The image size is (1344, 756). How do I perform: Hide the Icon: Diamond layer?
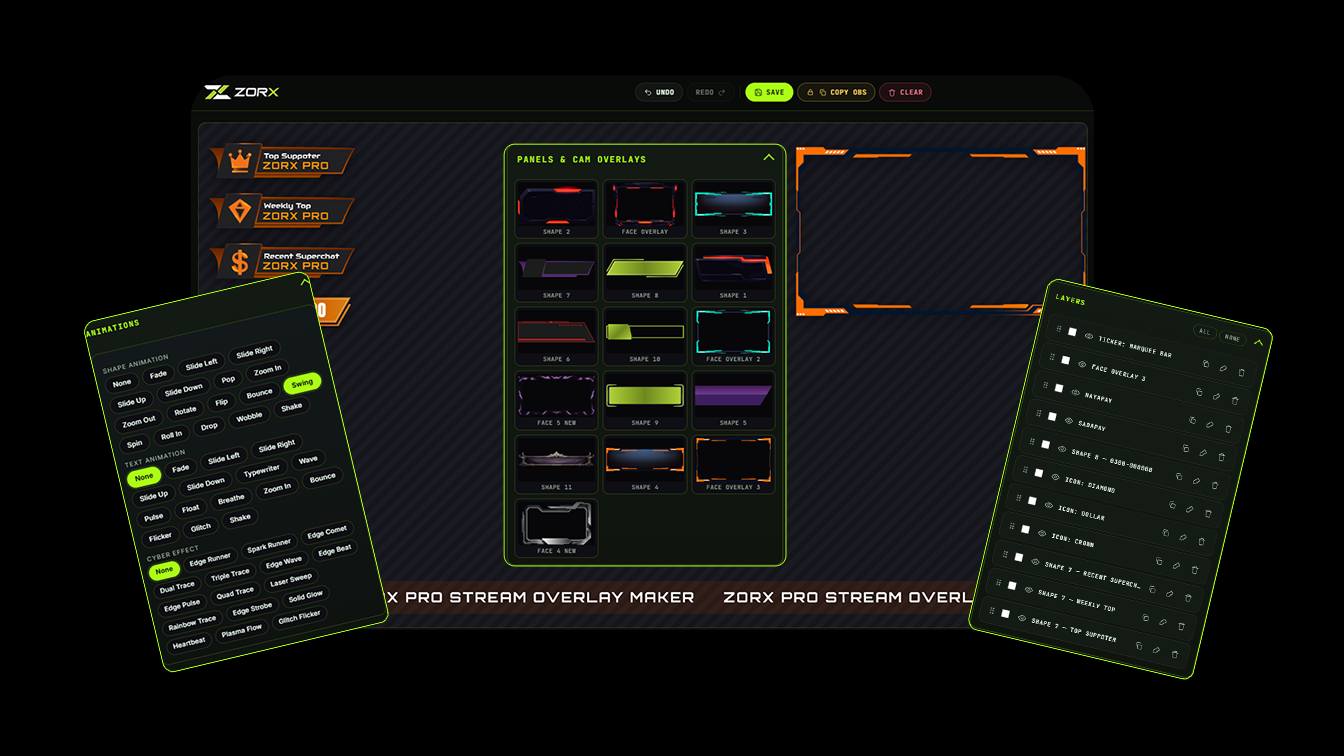click(x=1055, y=477)
